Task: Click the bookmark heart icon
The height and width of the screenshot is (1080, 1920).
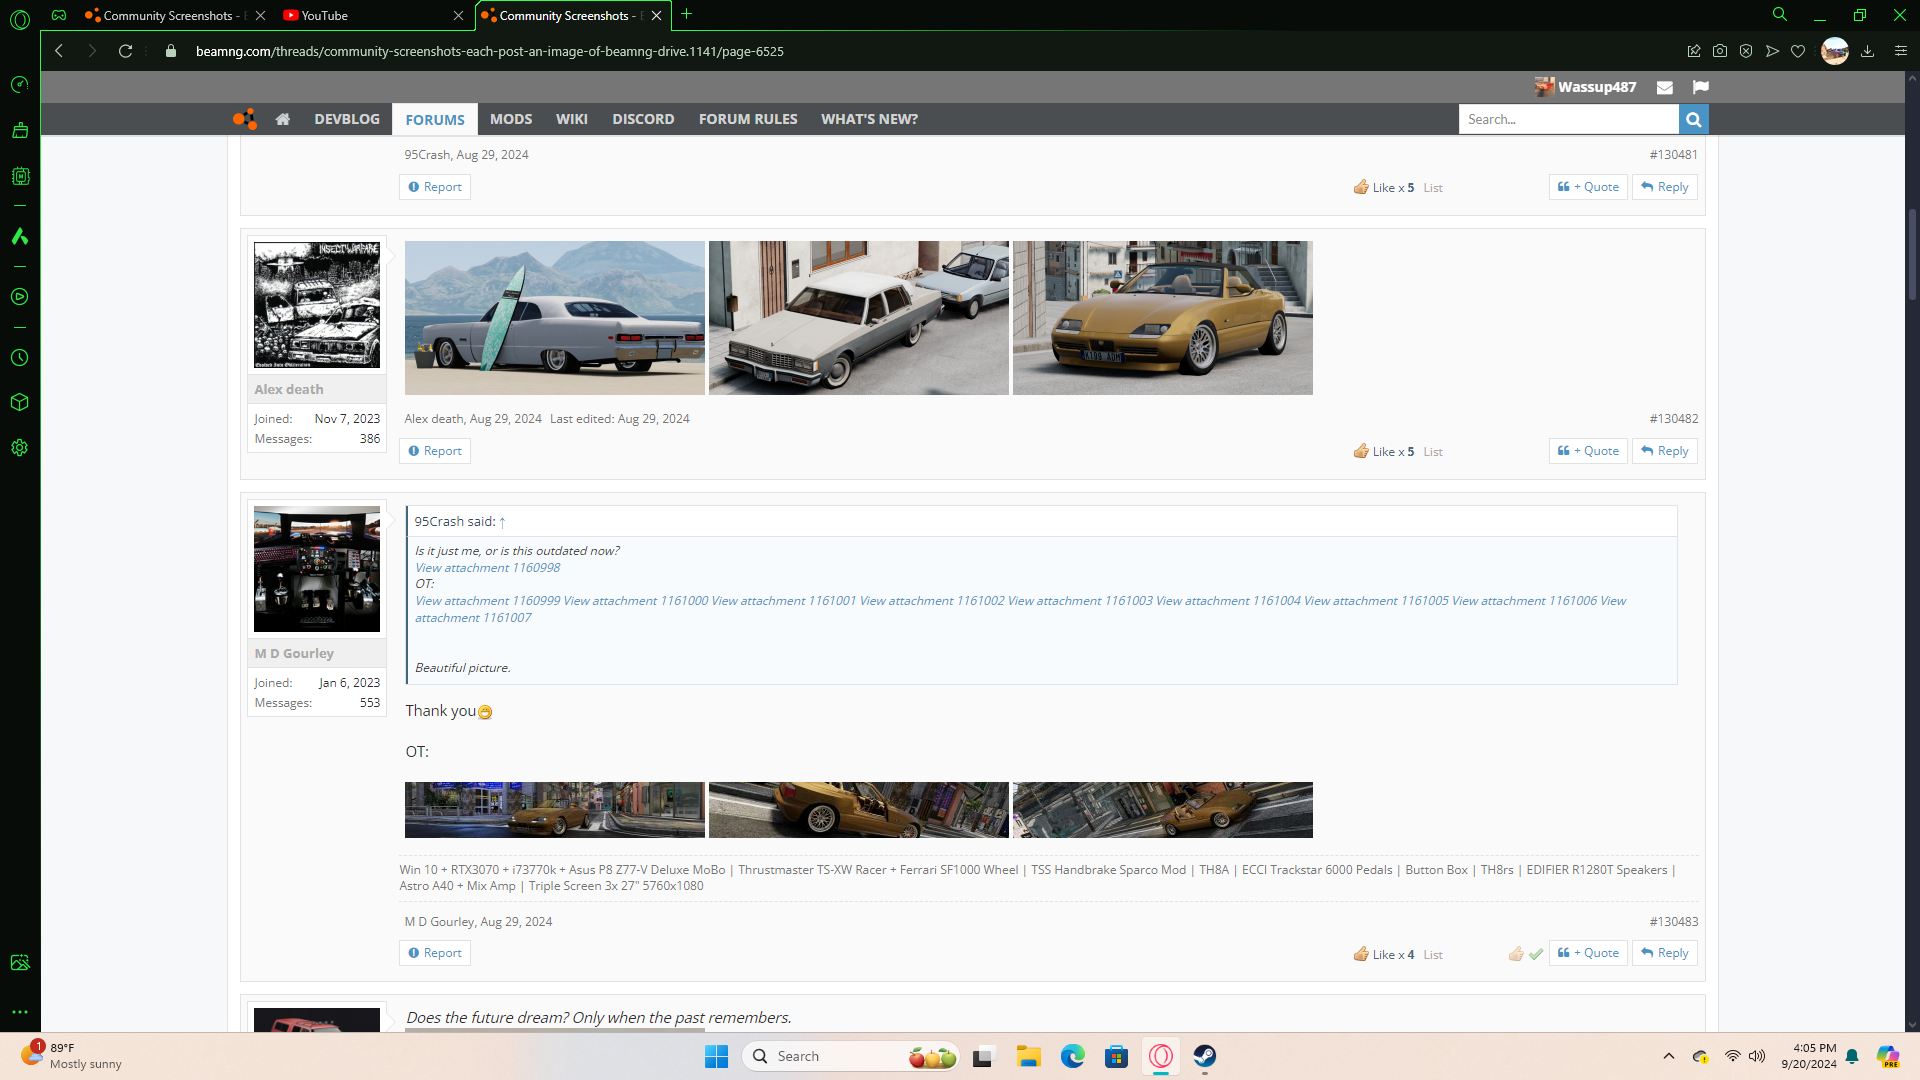Action: click(x=1798, y=51)
